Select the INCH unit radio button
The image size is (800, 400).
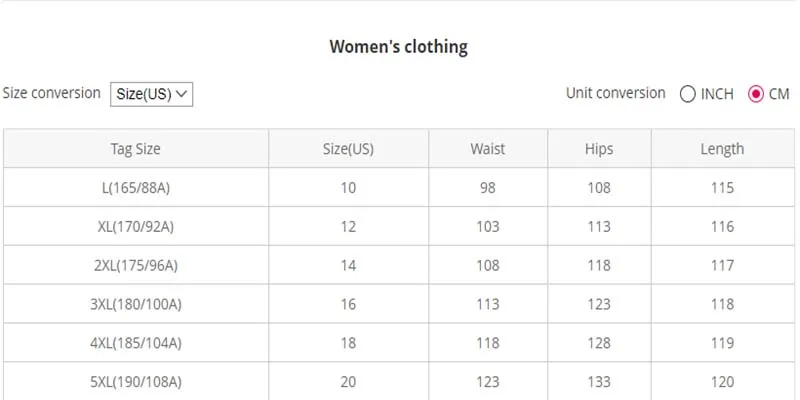click(688, 94)
